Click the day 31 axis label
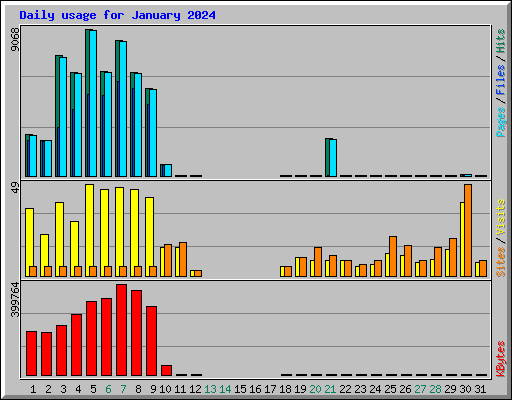512x400 pixels. (x=480, y=389)
